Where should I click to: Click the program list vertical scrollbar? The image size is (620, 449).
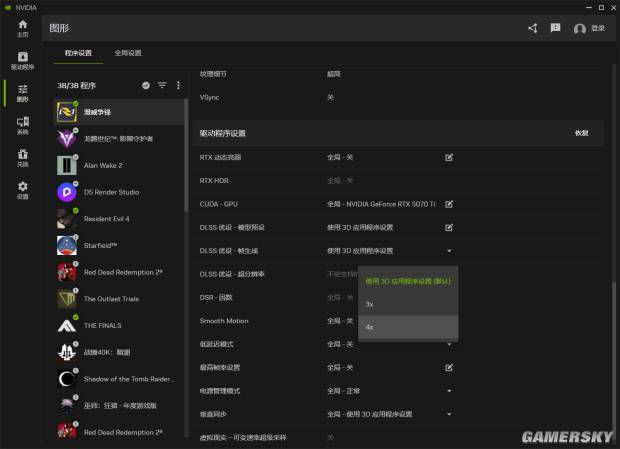click(186, 155)
